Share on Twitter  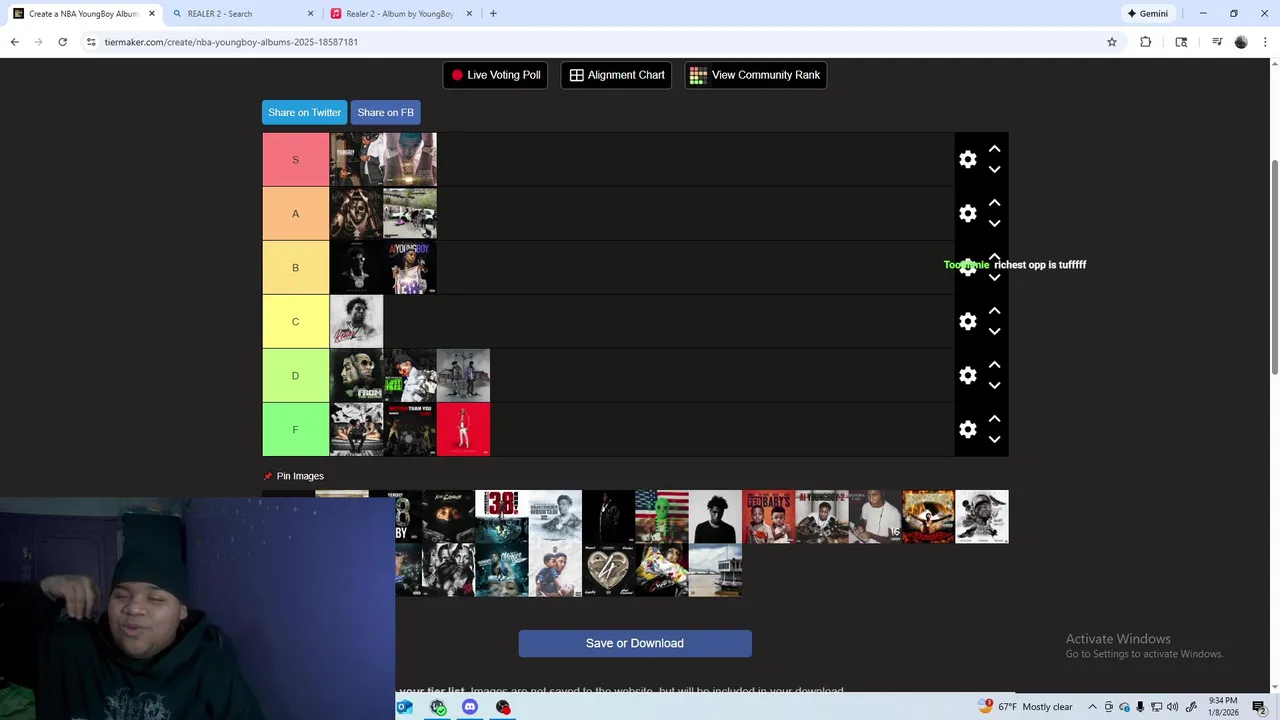point(304,112)
